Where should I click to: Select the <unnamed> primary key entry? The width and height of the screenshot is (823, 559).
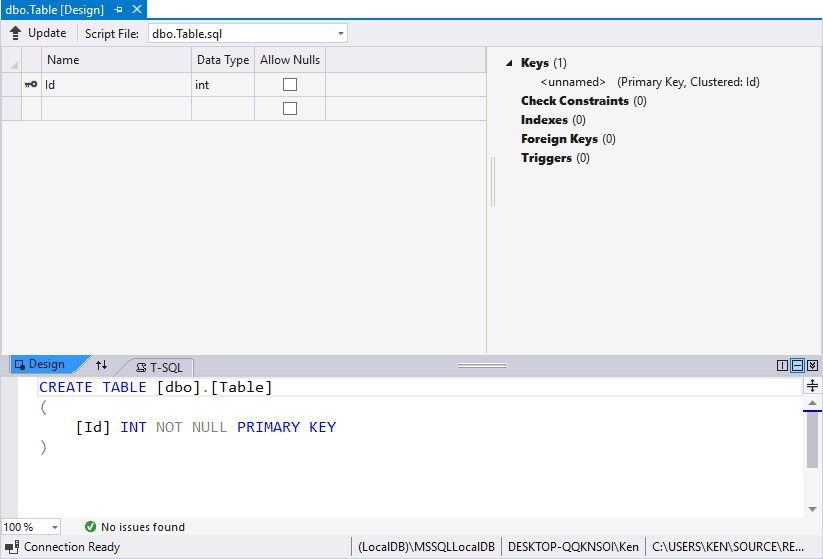click(x=650, y=82)
